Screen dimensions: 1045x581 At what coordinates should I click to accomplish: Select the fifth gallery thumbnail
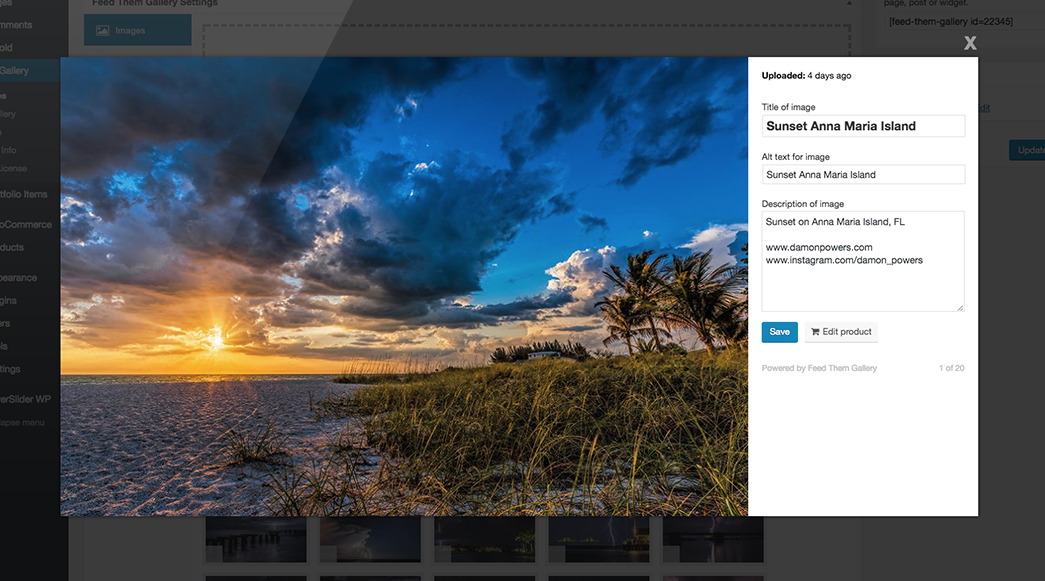pyautogui.click(x=713, y=539)
